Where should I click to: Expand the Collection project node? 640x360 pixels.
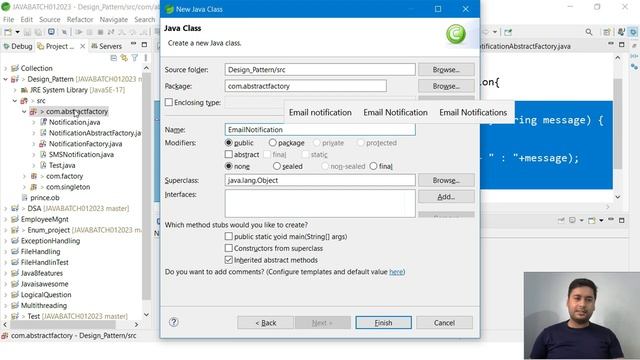(5, 68)
